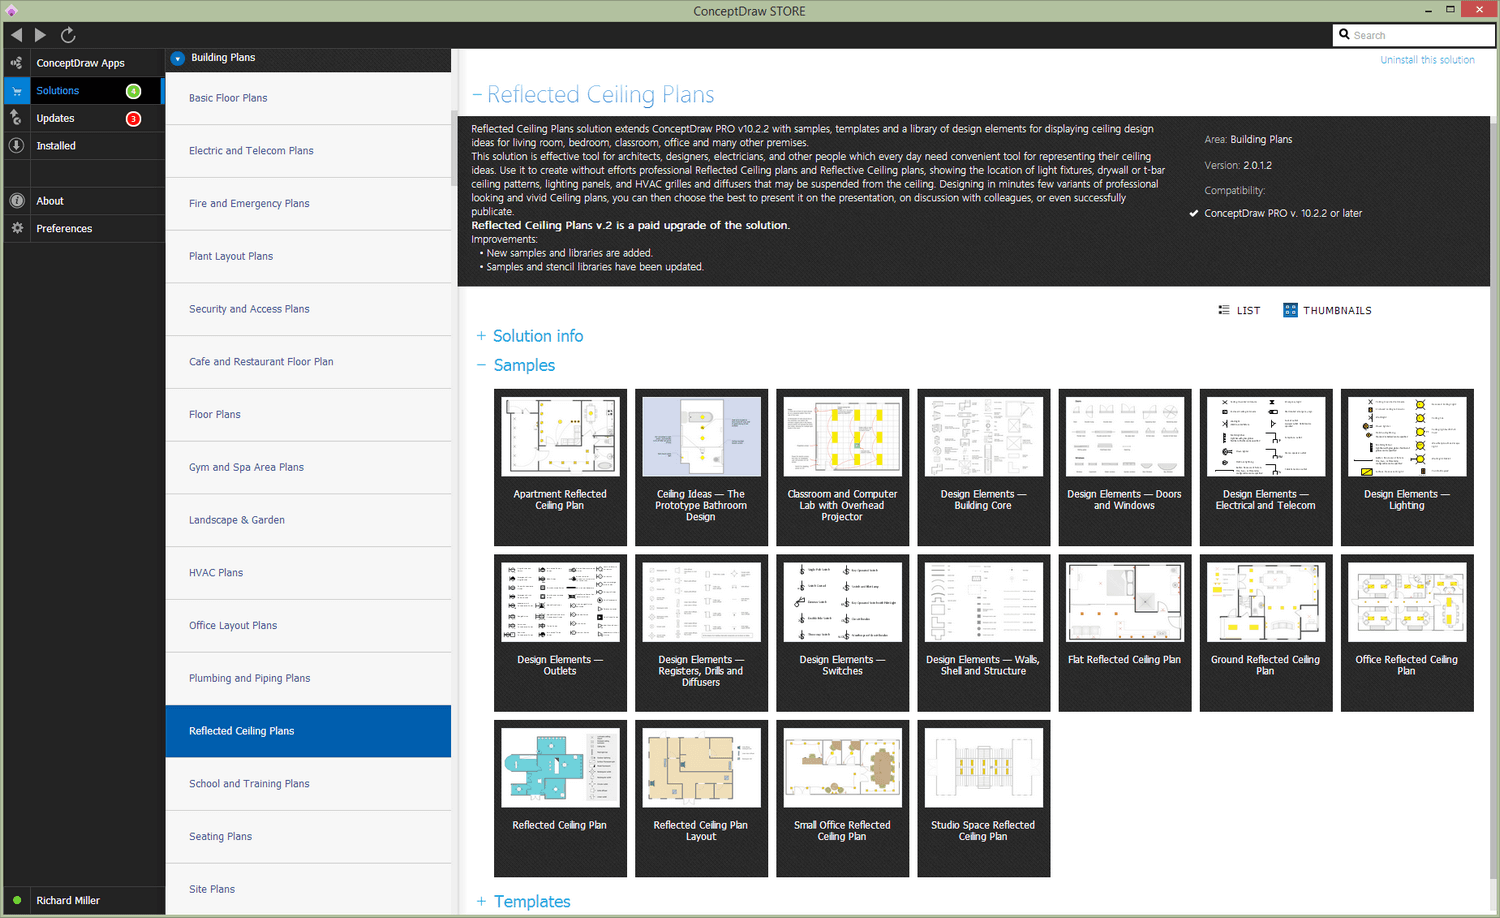
Task: Go back with the left arrow button
Action: pyautogui.click(x=16, y=35)
